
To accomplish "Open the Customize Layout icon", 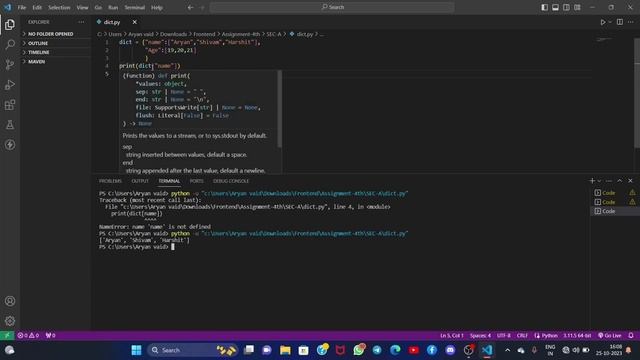I will (577, 7).
